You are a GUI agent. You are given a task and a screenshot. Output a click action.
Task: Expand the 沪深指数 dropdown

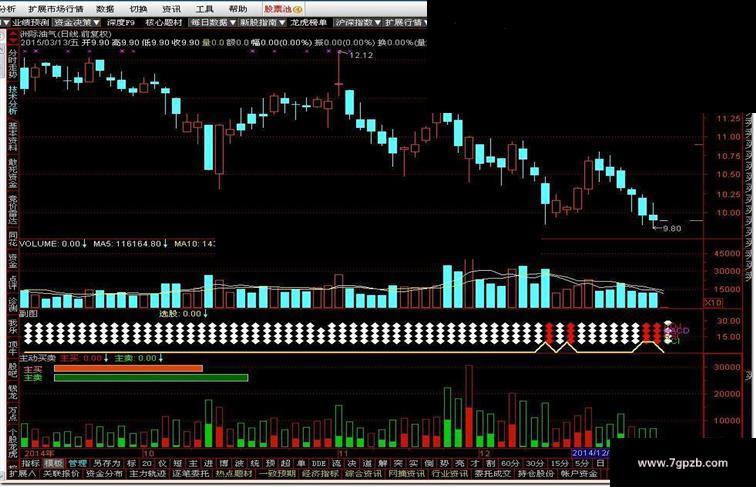[x=358, y=23]
